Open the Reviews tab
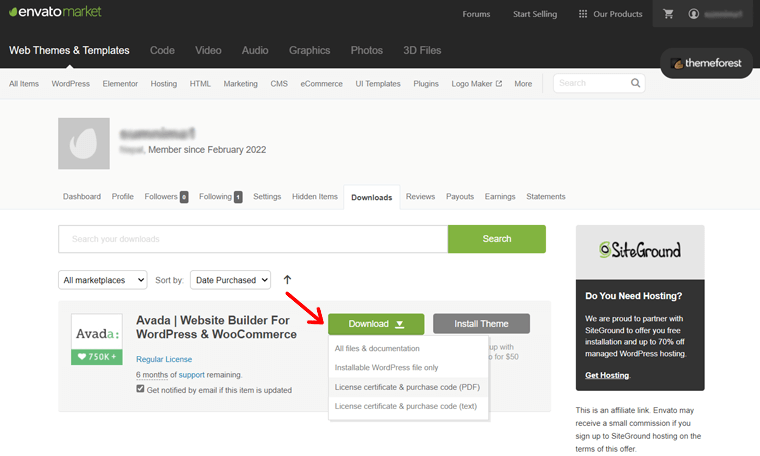Screen dimensions: 760x456 [420, 197]
